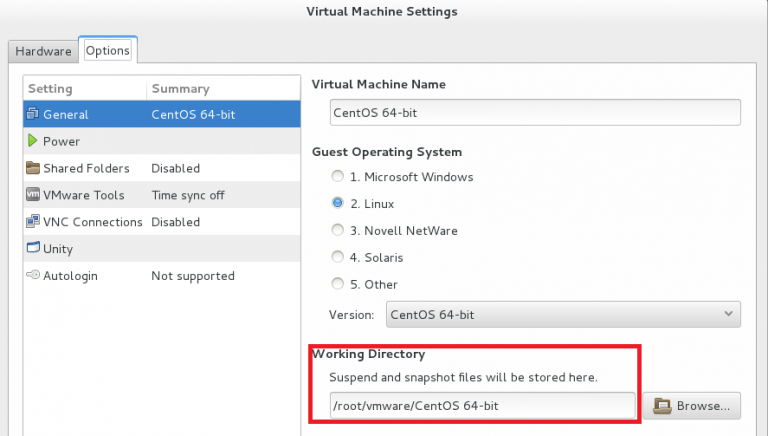This screenshot has width=768, height=436.
Task: Click Shared Folders 'Disabled' summary text
Action: 175,168
